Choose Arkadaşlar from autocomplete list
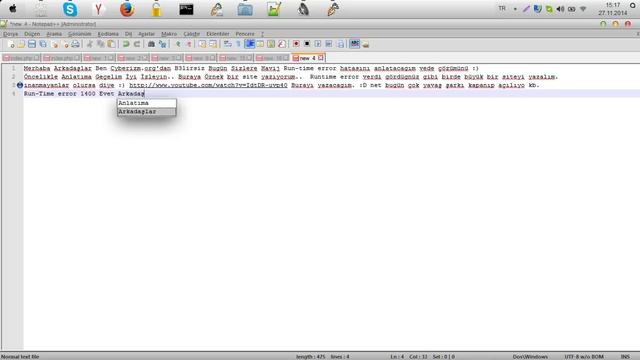640x360 pixels. (147, 111)
